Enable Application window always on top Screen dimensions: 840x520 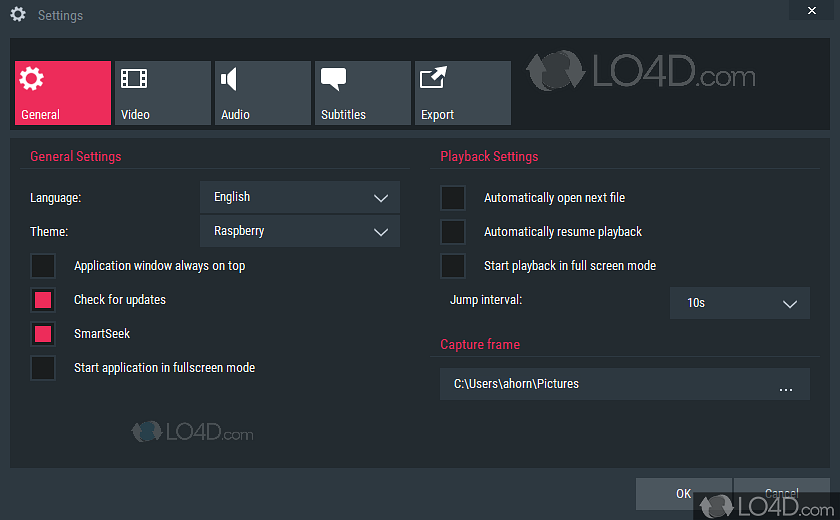[x=43, y=266]
